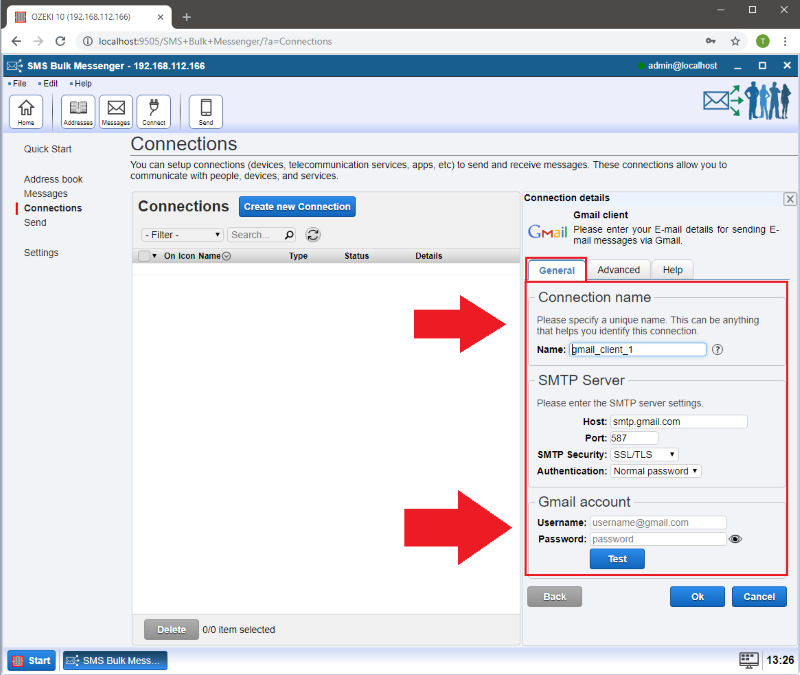Switch to the Advanced tab
The height and width of the screenshot is (675, 800).
click(x=618, y=270)
